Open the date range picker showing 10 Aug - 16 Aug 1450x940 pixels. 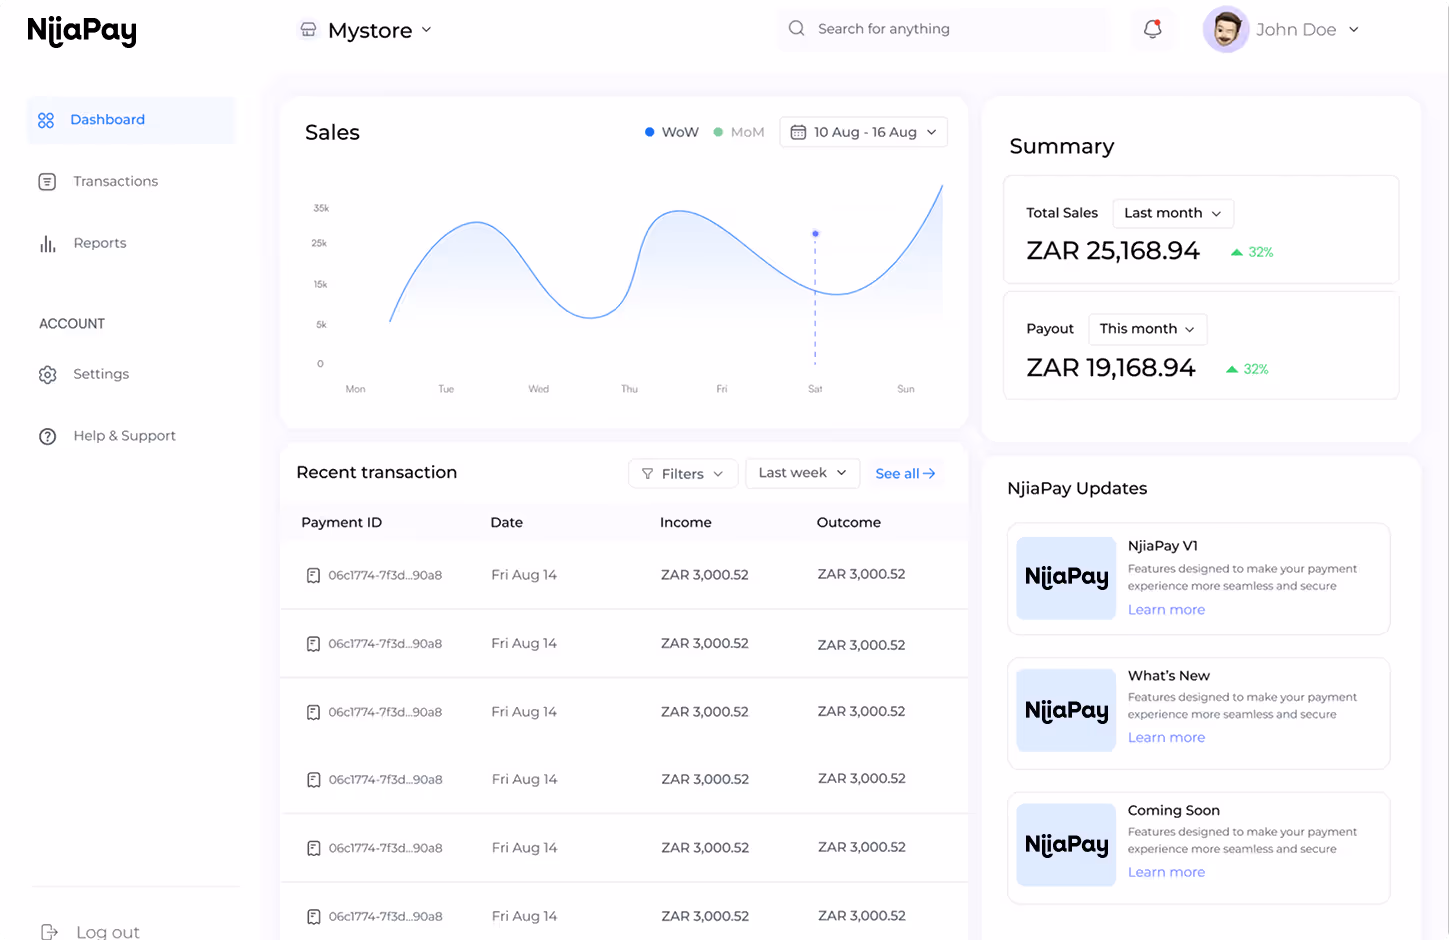point(862,131)
